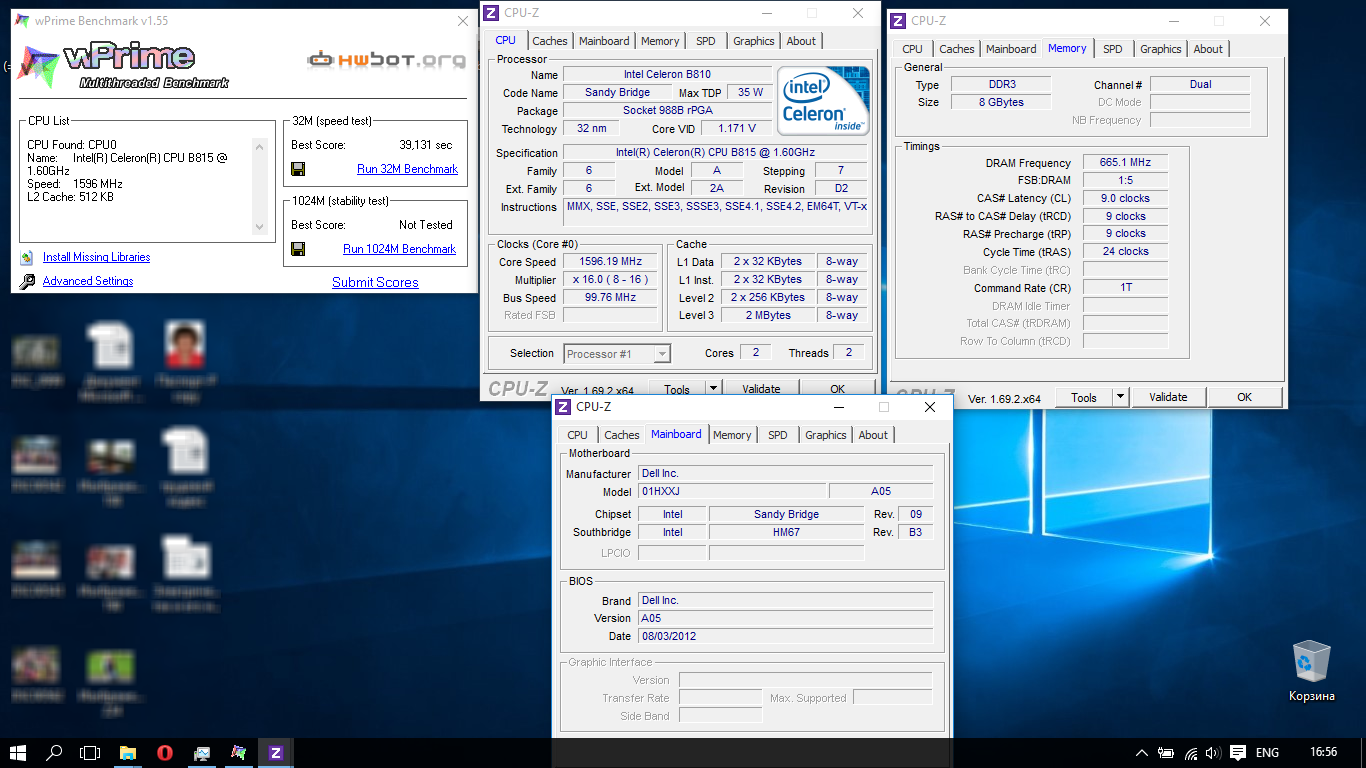
Task: Click the 08/03/2012 BIOS date field
Action: pos(785,636)
